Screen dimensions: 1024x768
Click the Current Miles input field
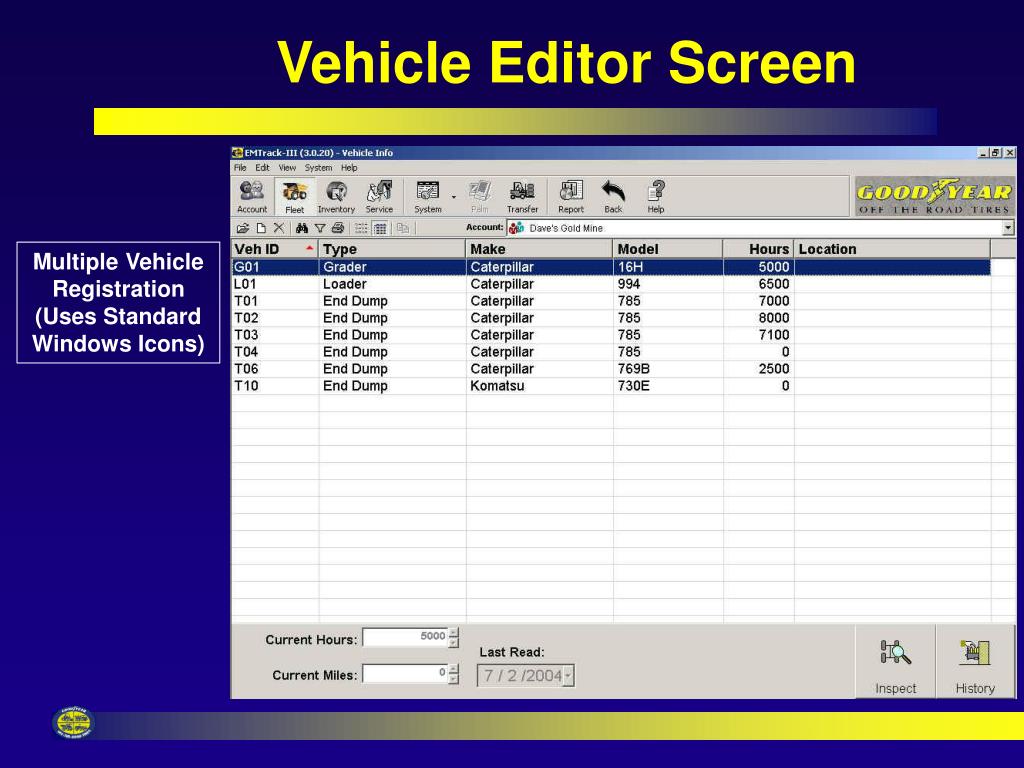406,673
